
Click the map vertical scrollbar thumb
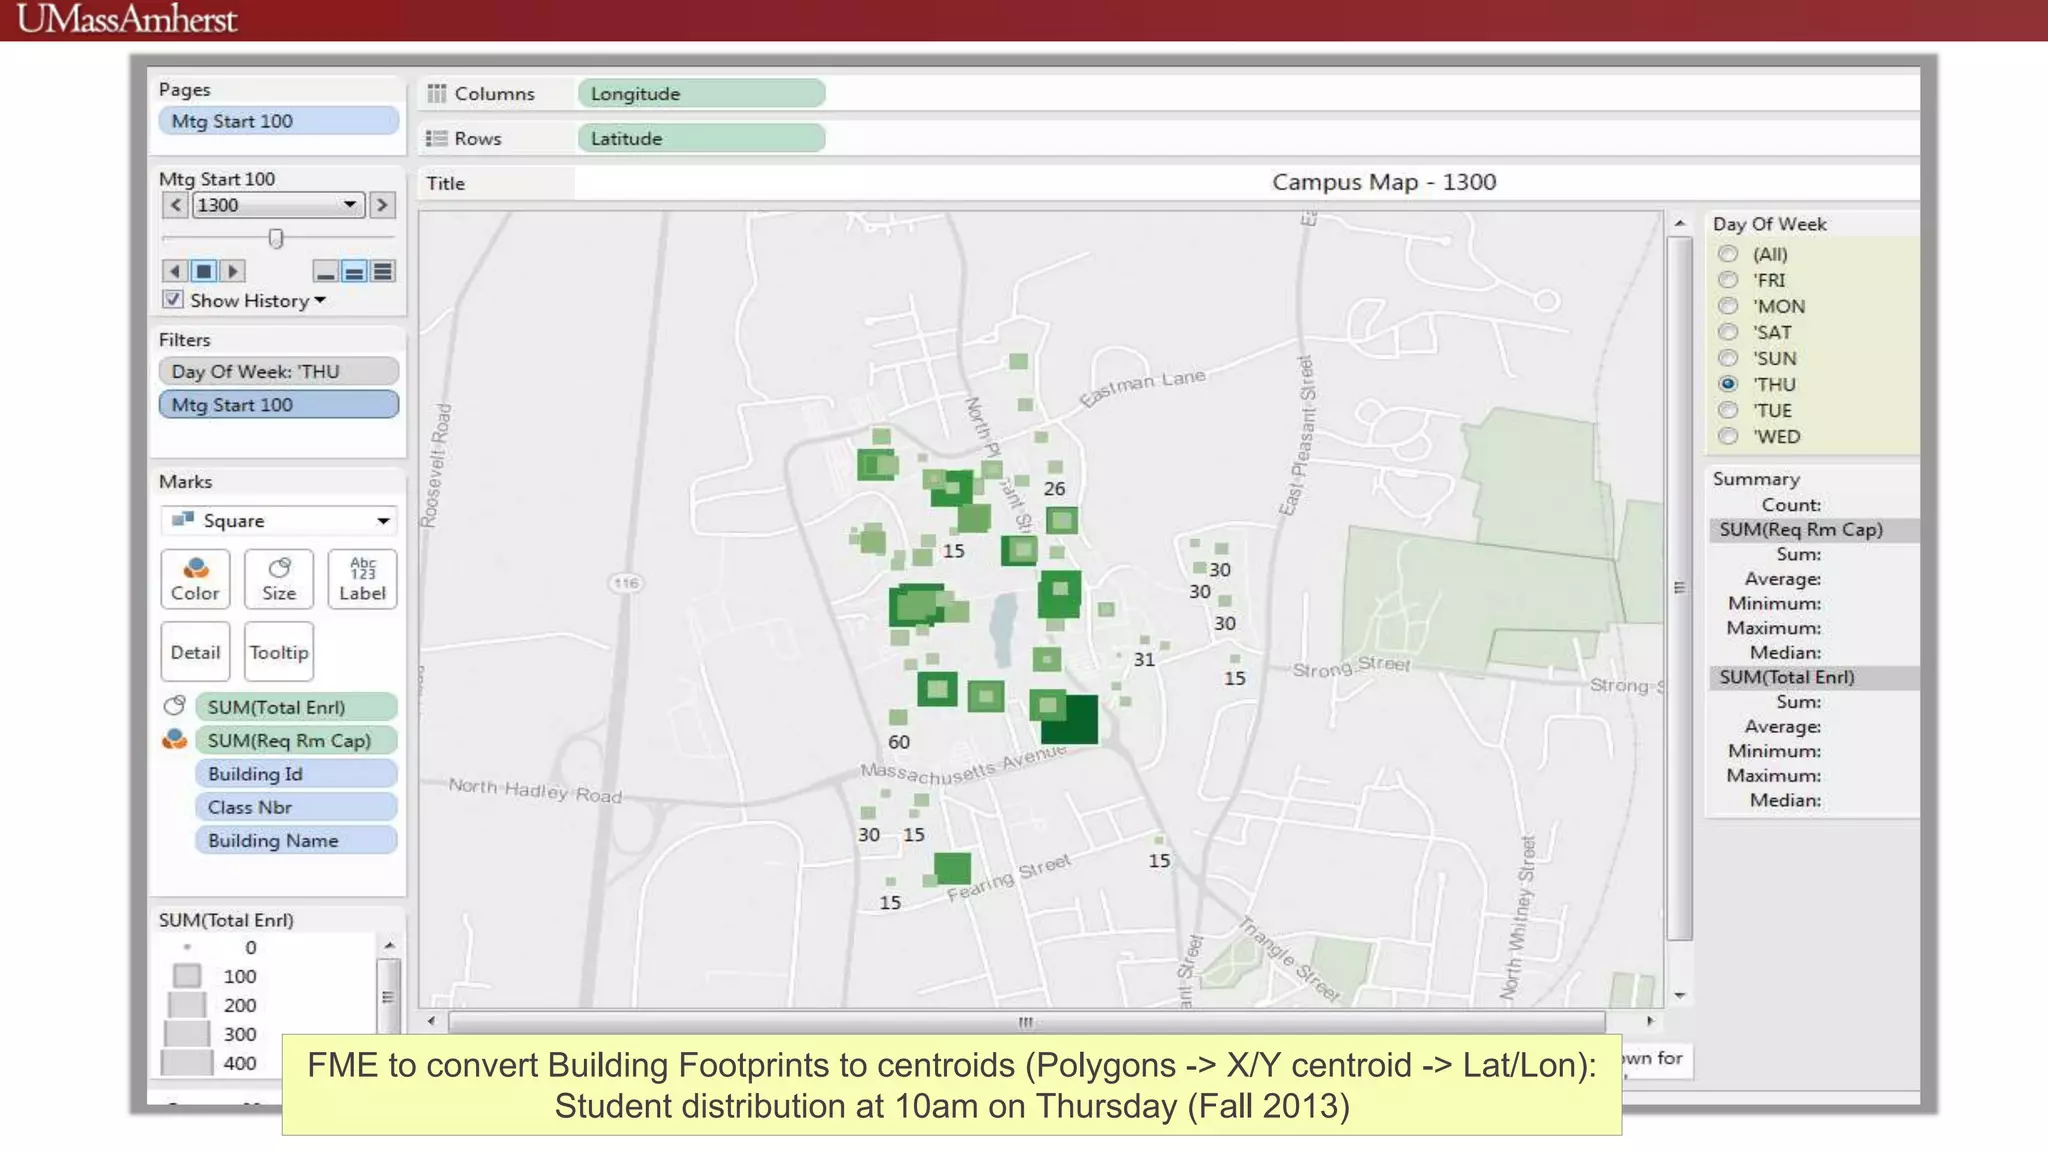1680,587
